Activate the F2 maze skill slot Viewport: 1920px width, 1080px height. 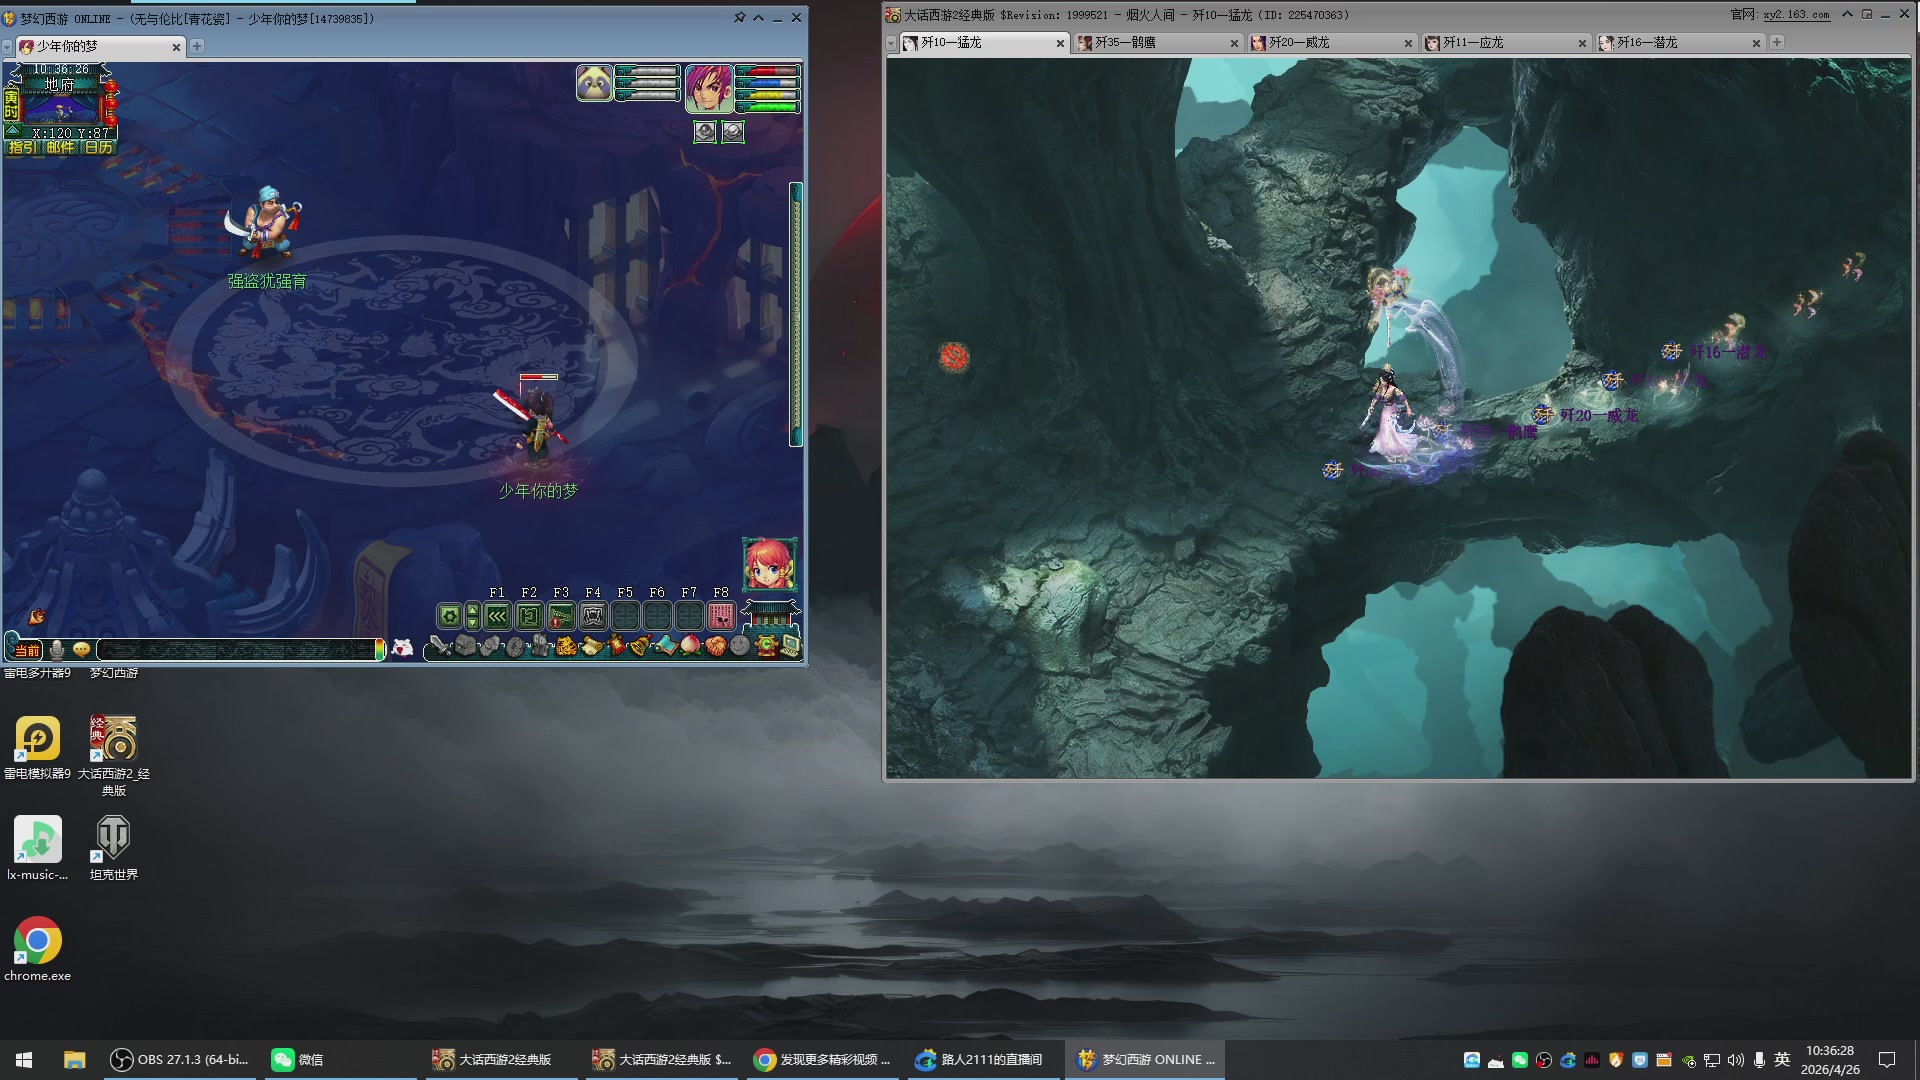click(529, 616)
